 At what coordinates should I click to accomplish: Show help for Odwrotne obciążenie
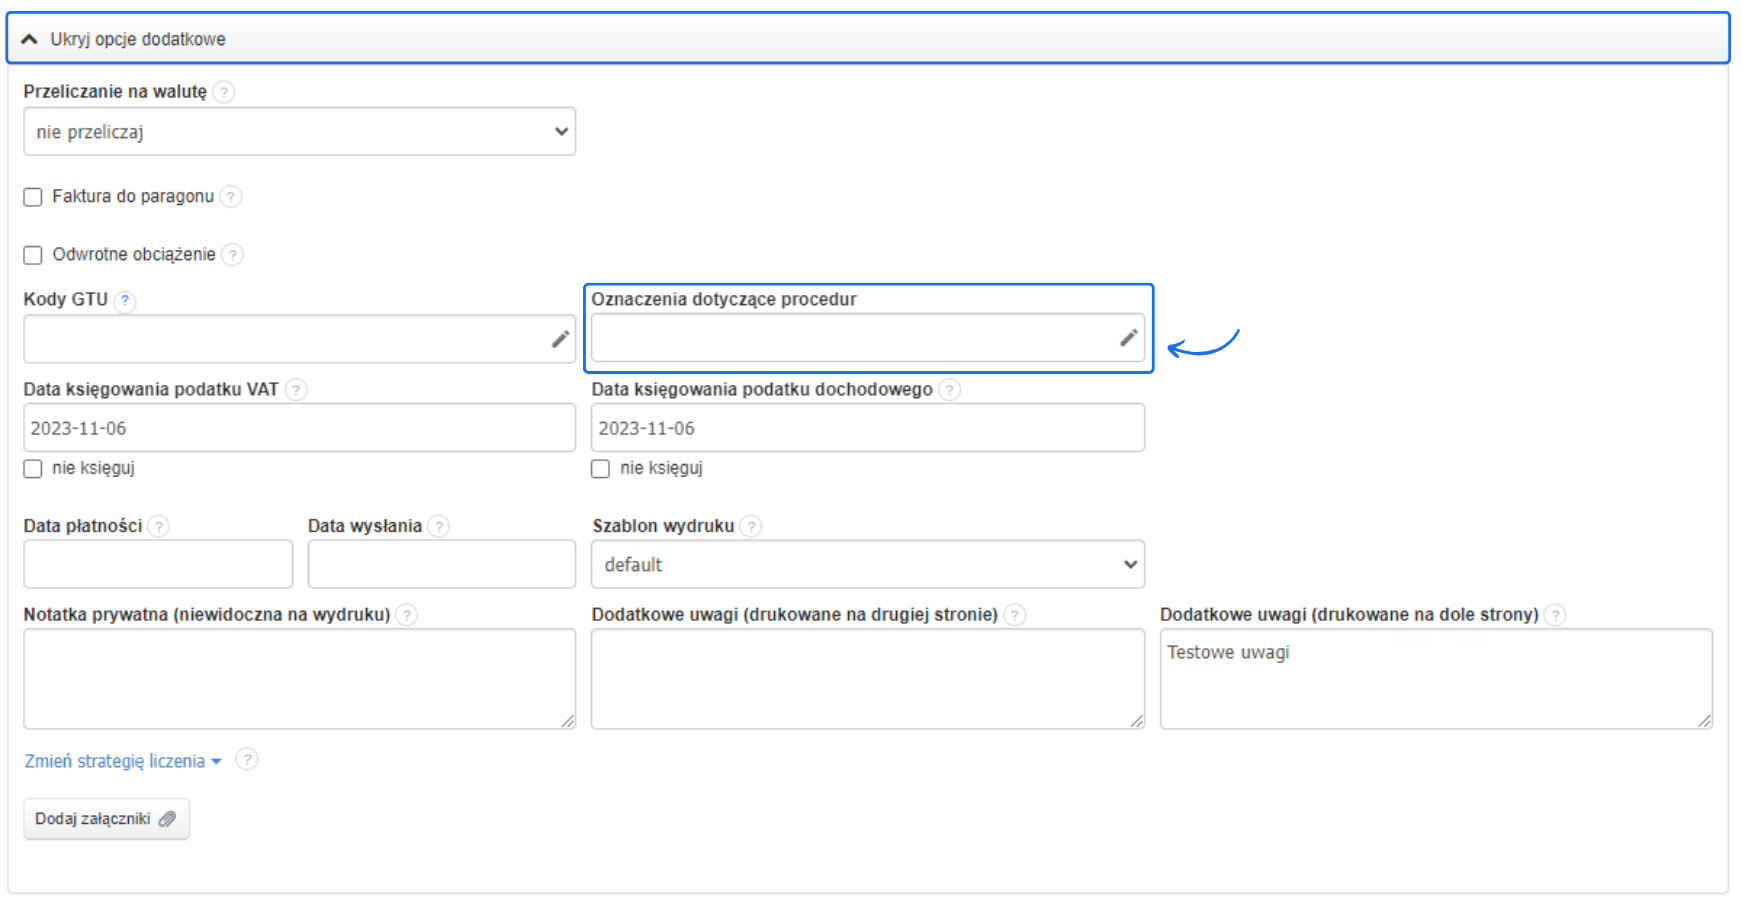232,255
